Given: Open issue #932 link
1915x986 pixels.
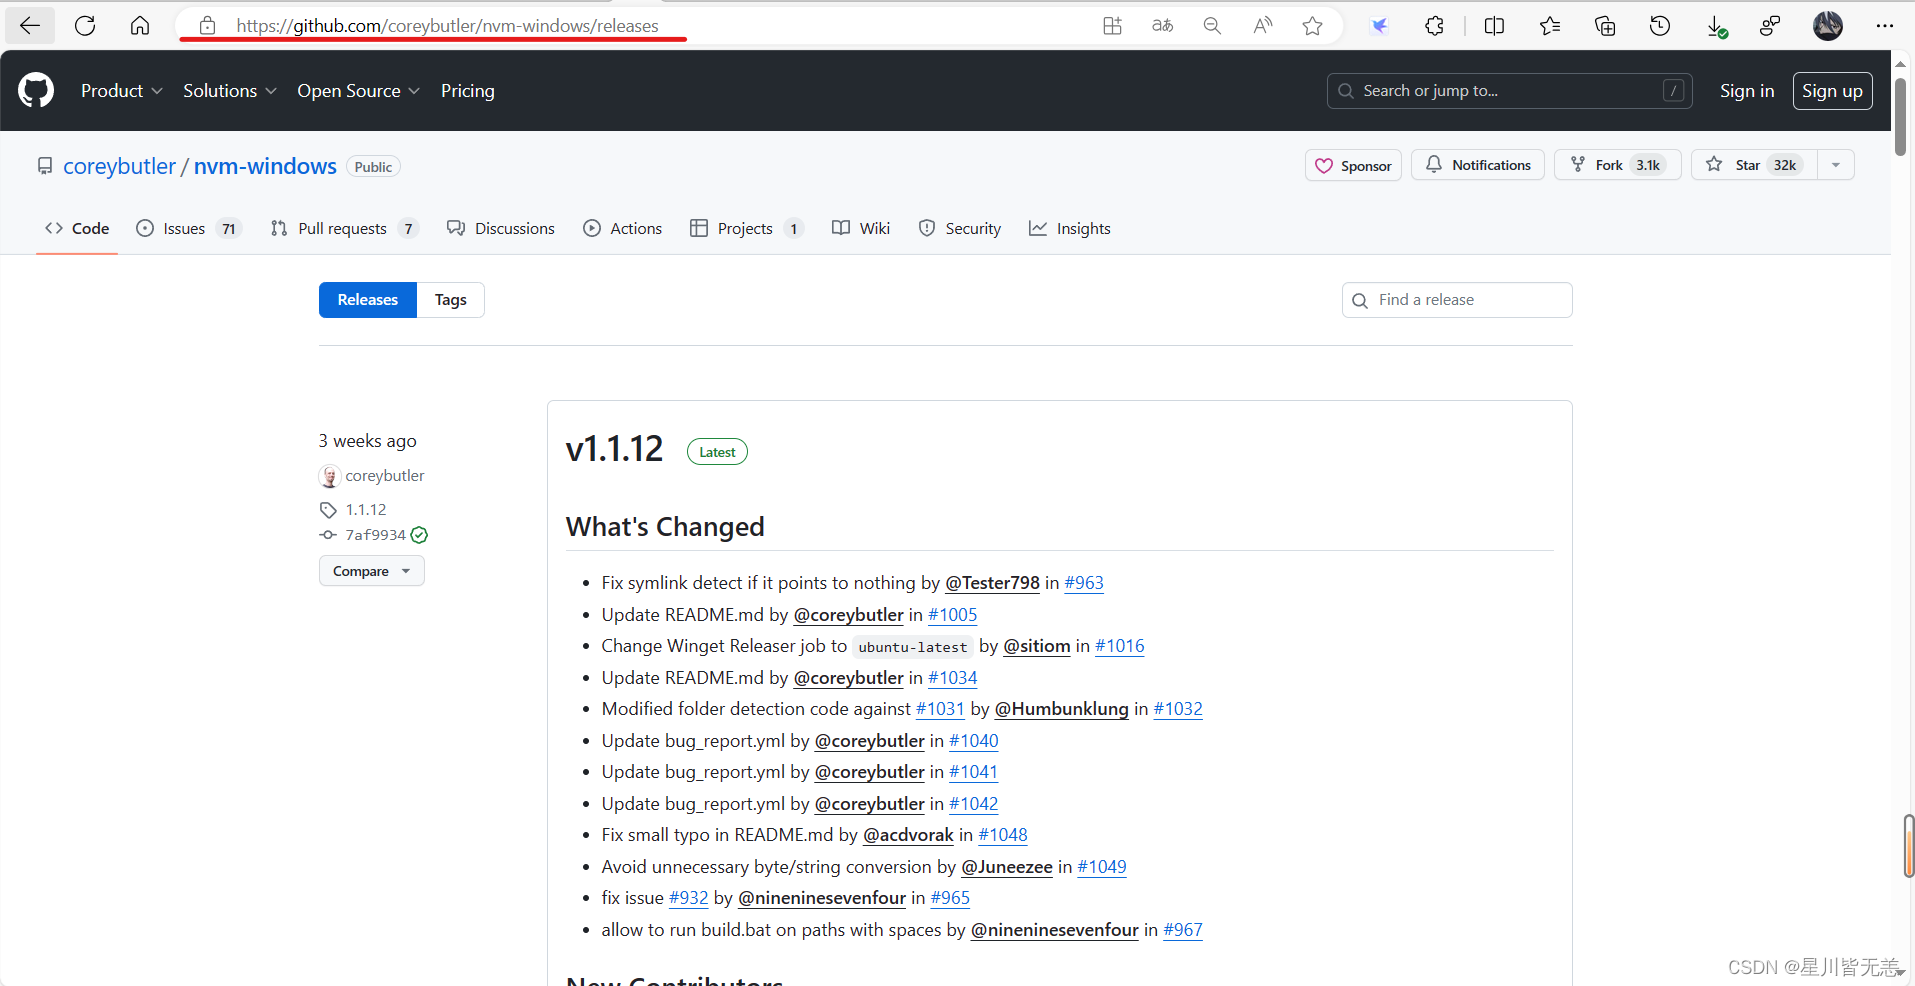Looking at the screenshot, I should point(688,898).
